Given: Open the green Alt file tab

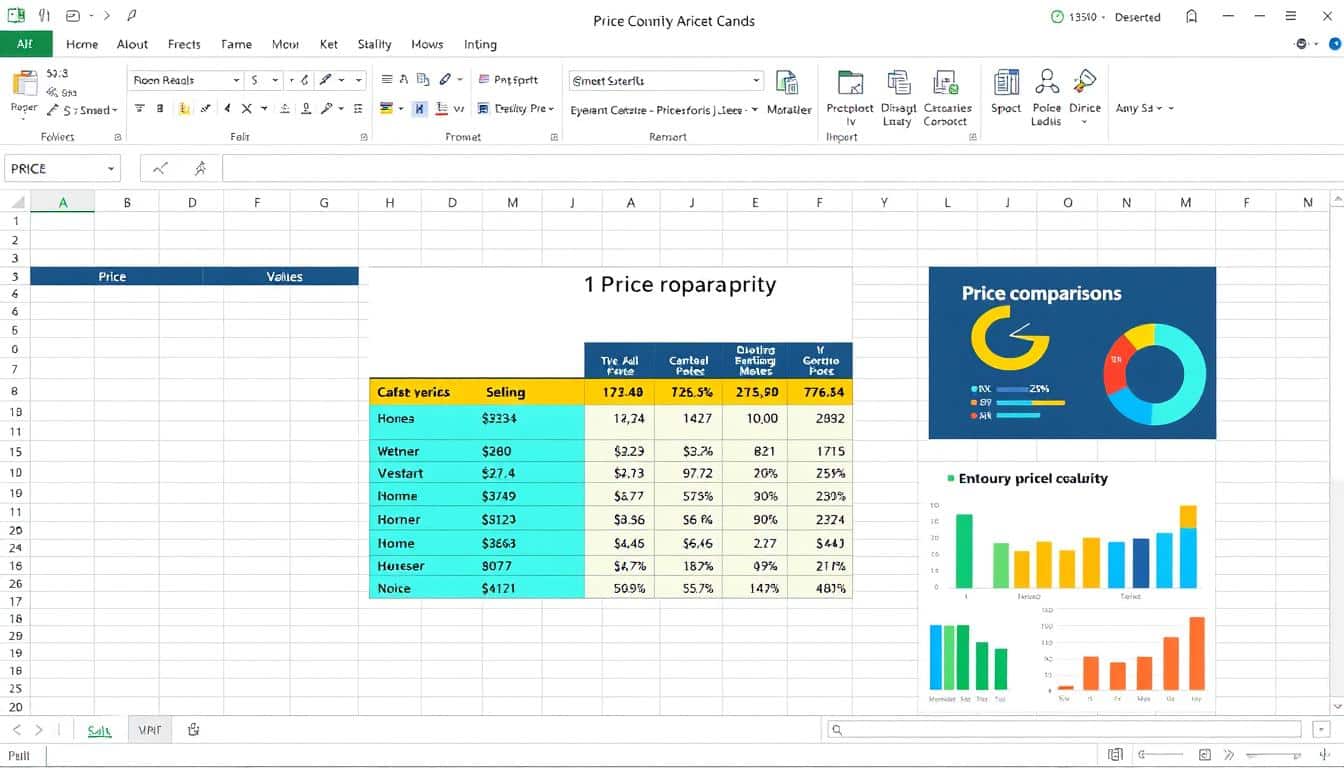Looking at the screenshot, I should pos(24,44).
